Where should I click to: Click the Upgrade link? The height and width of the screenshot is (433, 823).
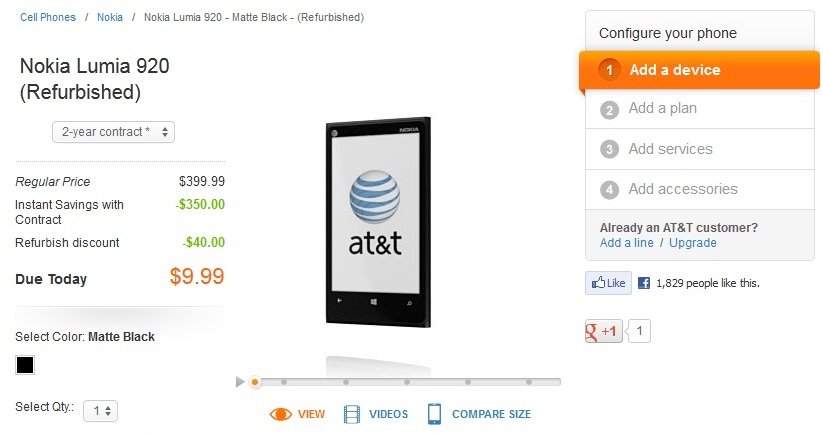[693, 242]
